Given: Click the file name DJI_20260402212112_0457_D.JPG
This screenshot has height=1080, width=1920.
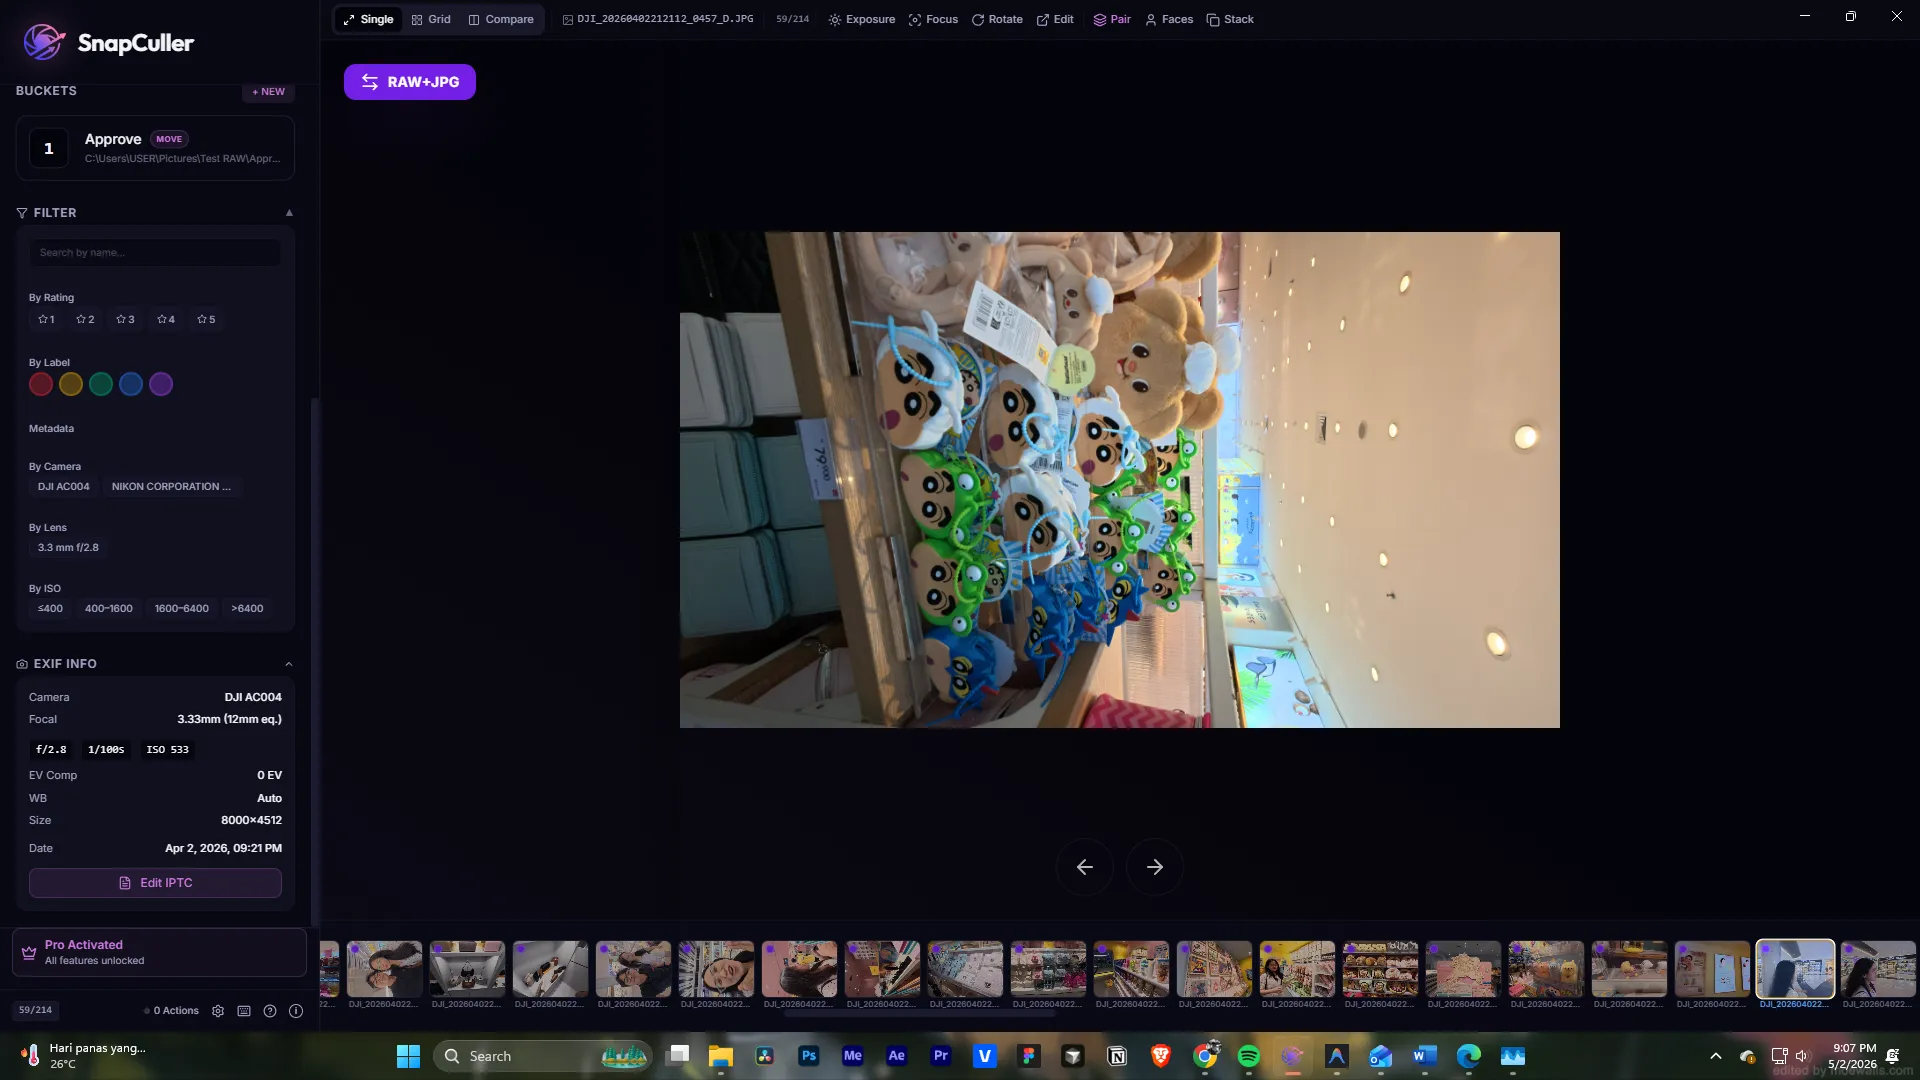Looking at the screenshot, I should pyautogui.click(x=665, y=19).
